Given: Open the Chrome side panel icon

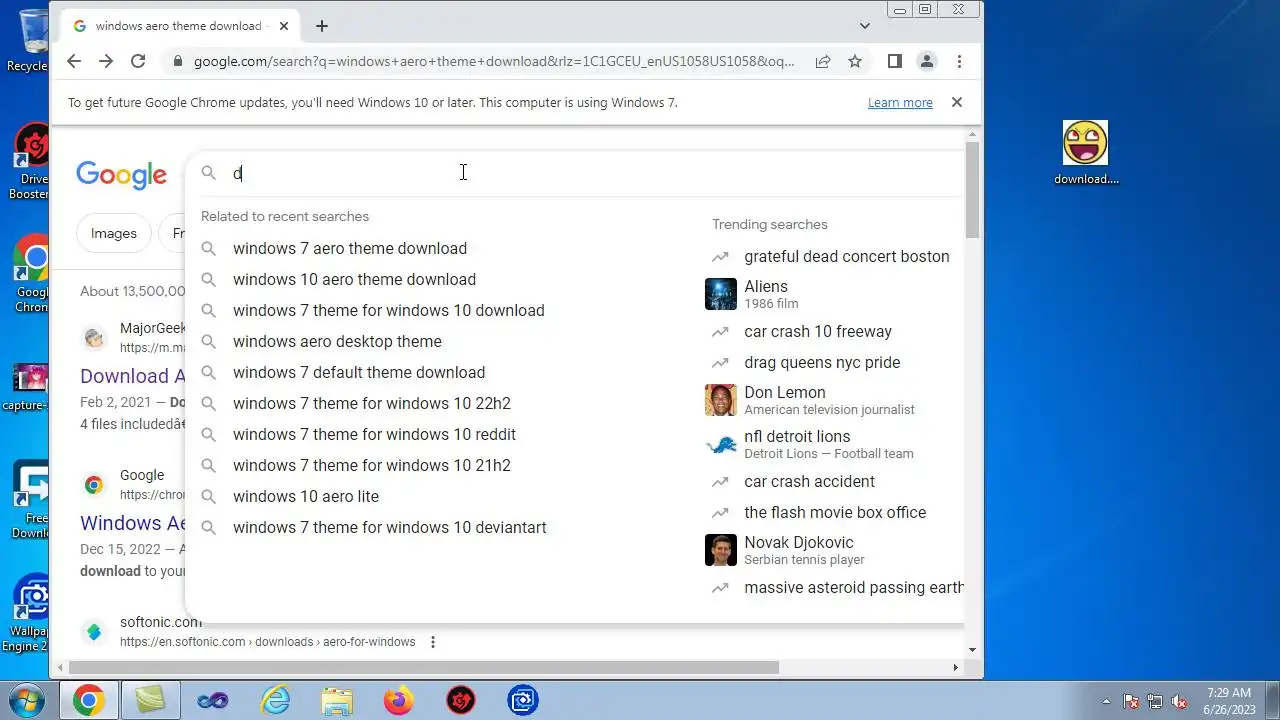Looking at the screenshot, I should (x=895, y=61).
